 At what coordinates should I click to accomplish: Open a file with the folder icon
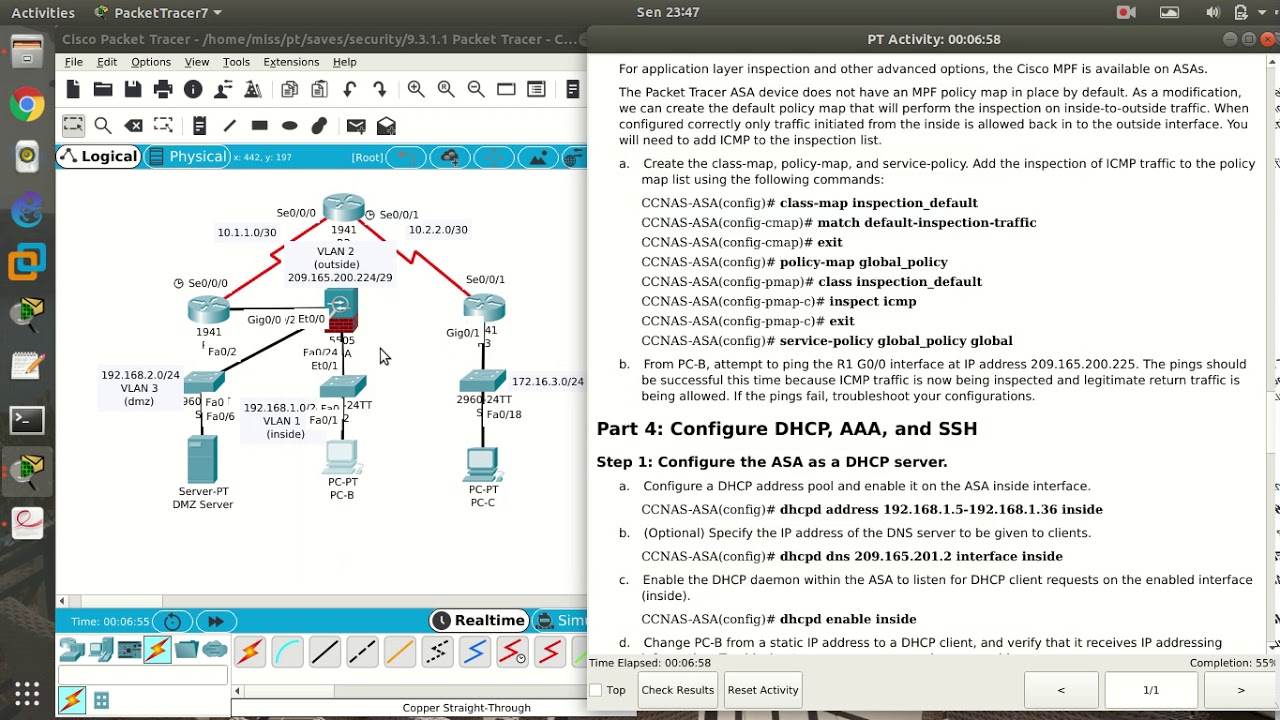103,90
